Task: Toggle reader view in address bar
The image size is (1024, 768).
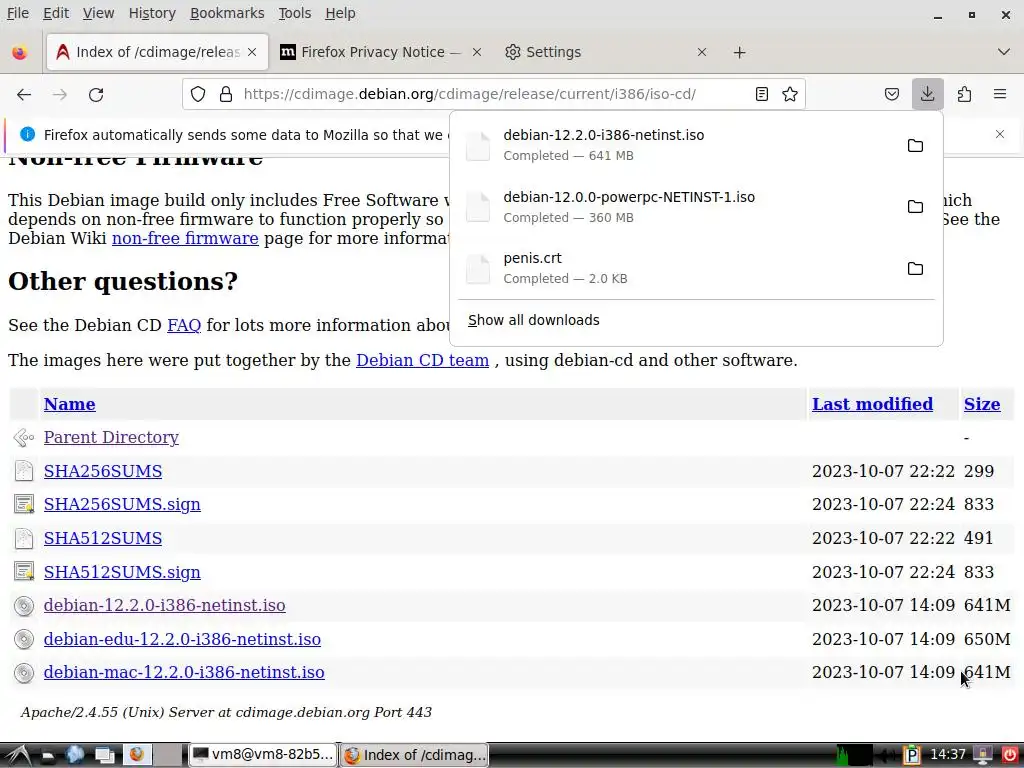Action: (761, 94)
